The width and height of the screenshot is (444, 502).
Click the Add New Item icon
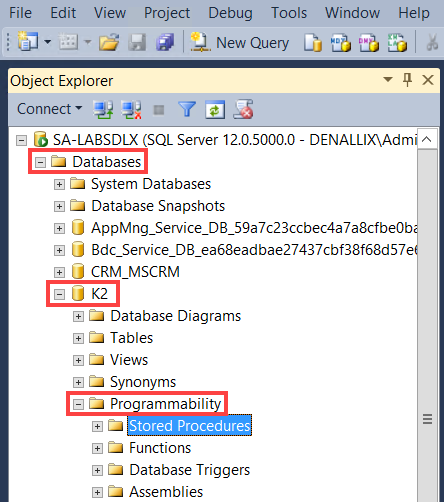(68, 42)
